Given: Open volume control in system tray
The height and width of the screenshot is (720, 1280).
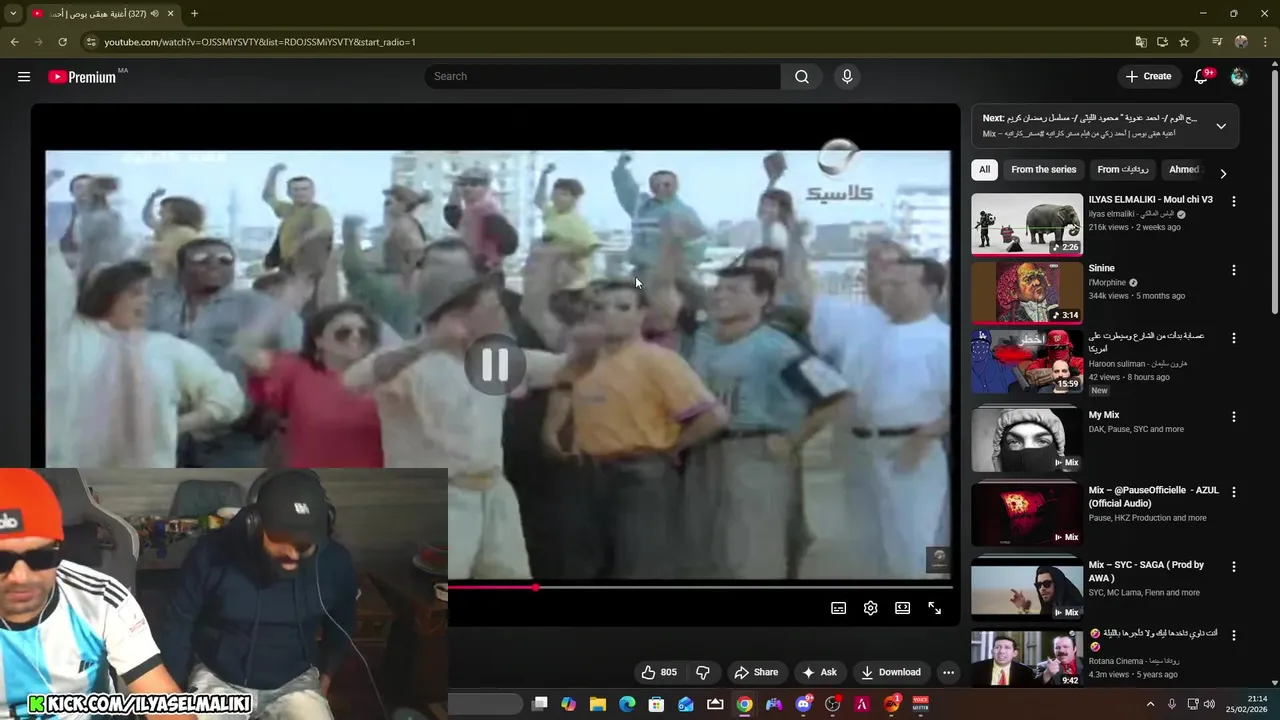Looking at the screenshot, I should (x=1210, y=704).
